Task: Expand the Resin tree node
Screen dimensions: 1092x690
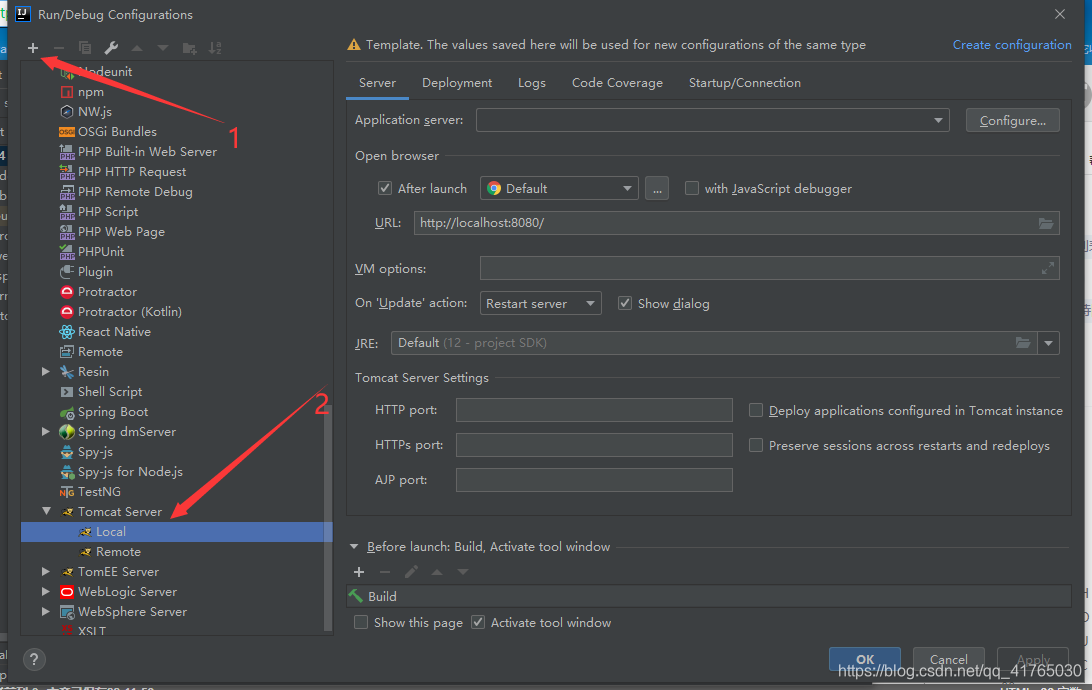Action: point(46,372)
